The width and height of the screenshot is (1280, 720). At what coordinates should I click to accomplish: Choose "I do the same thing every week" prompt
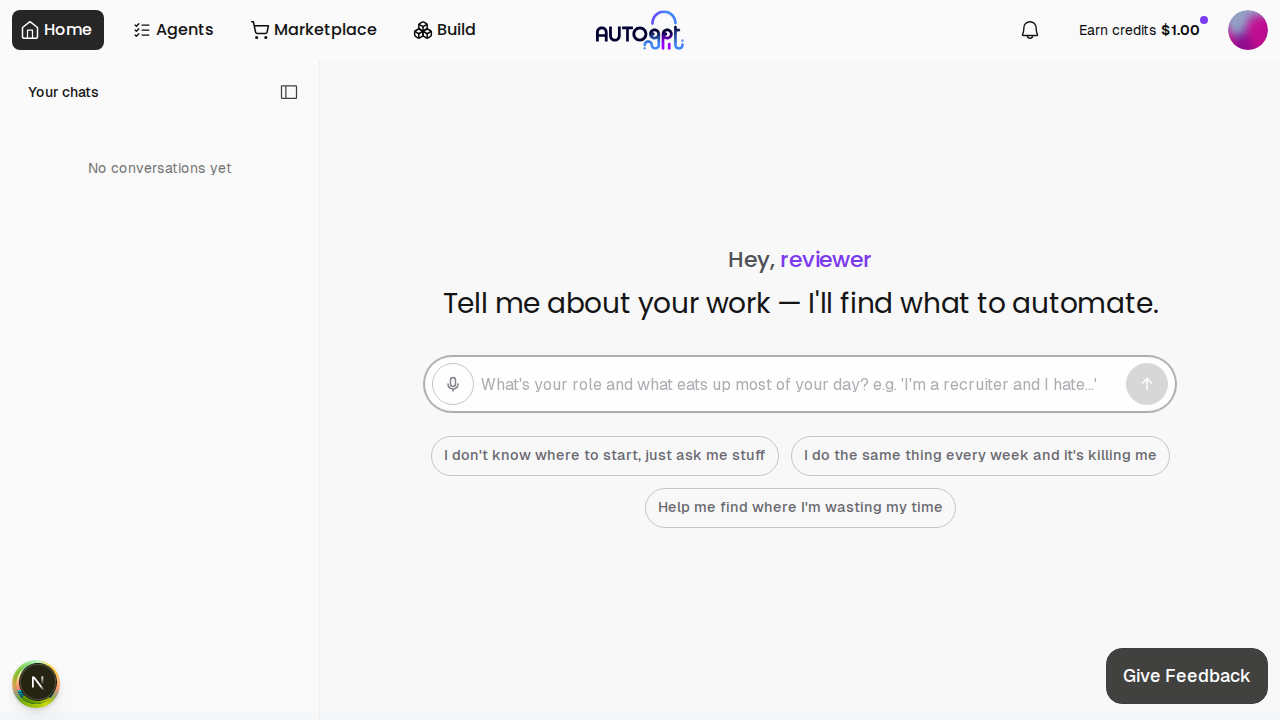point(979,456)
